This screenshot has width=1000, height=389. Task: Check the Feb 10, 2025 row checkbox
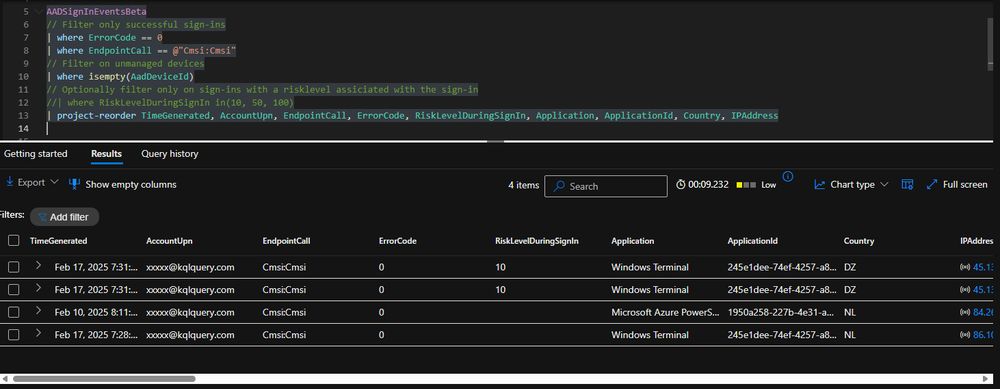click(13, 312)
